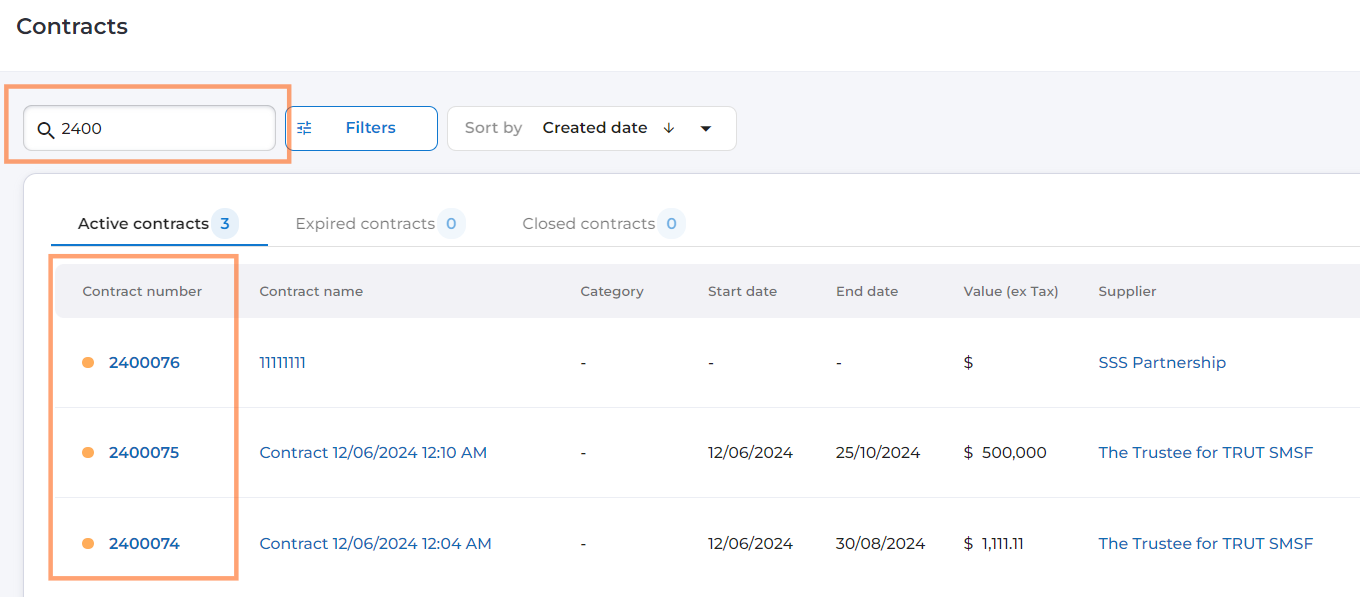1360x597 pixels.
Task: Click the search field containing 2400
Action: (160, 128)
